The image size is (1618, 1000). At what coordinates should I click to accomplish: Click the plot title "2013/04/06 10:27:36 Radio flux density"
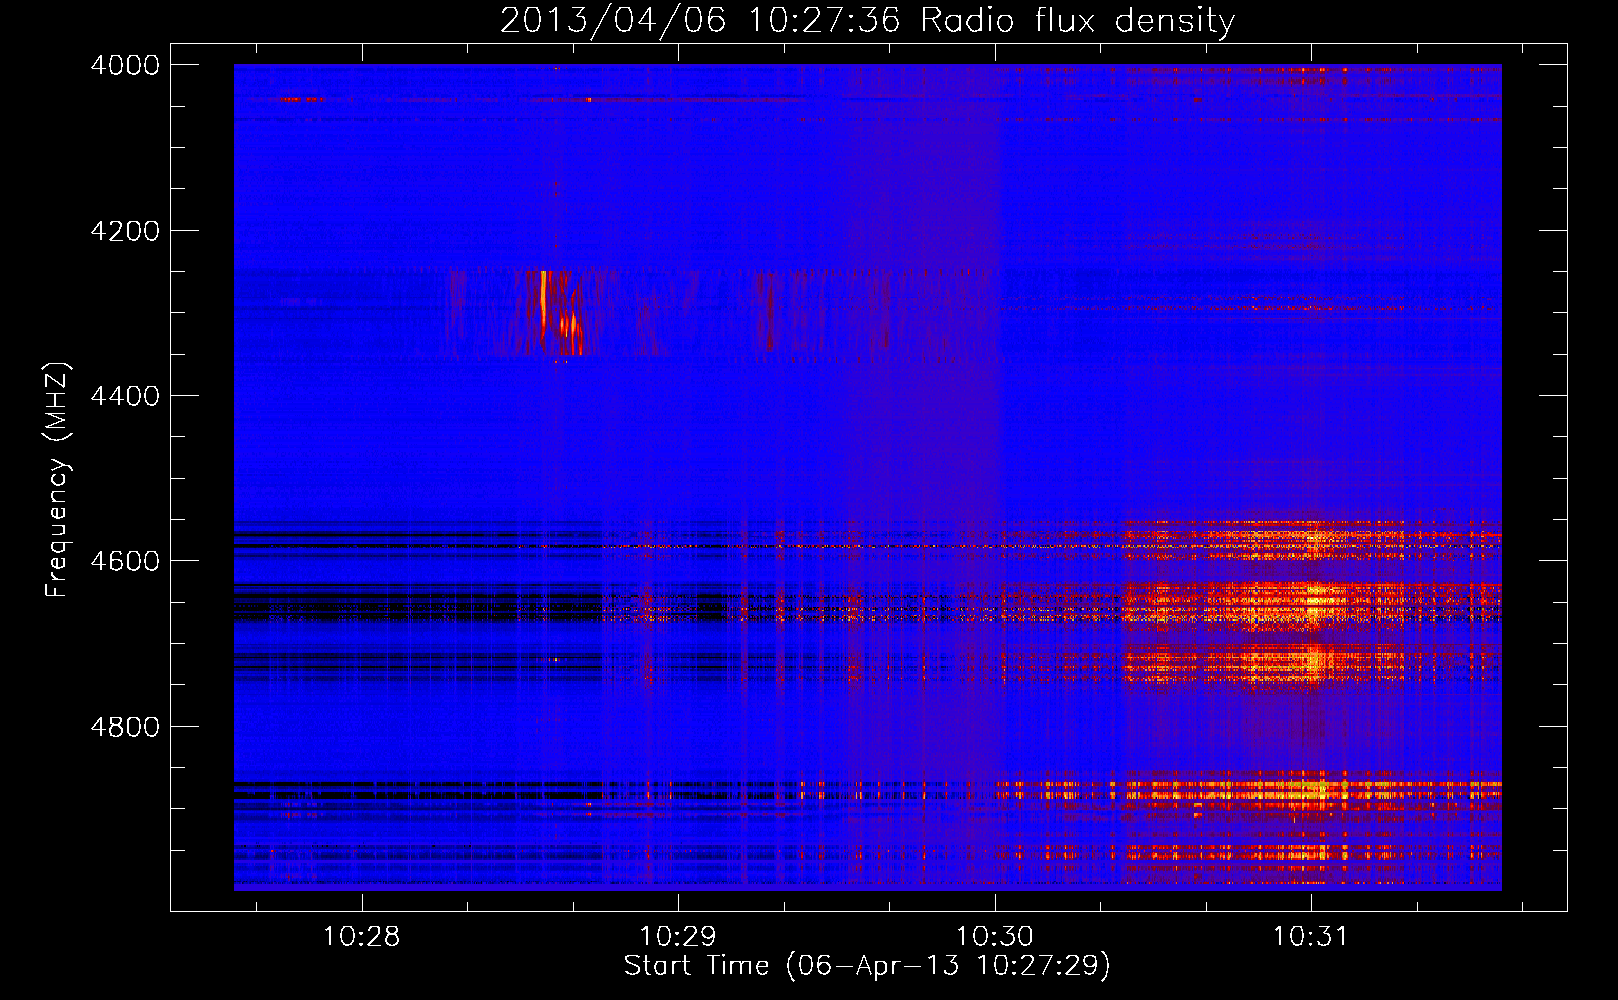point(867,20)
